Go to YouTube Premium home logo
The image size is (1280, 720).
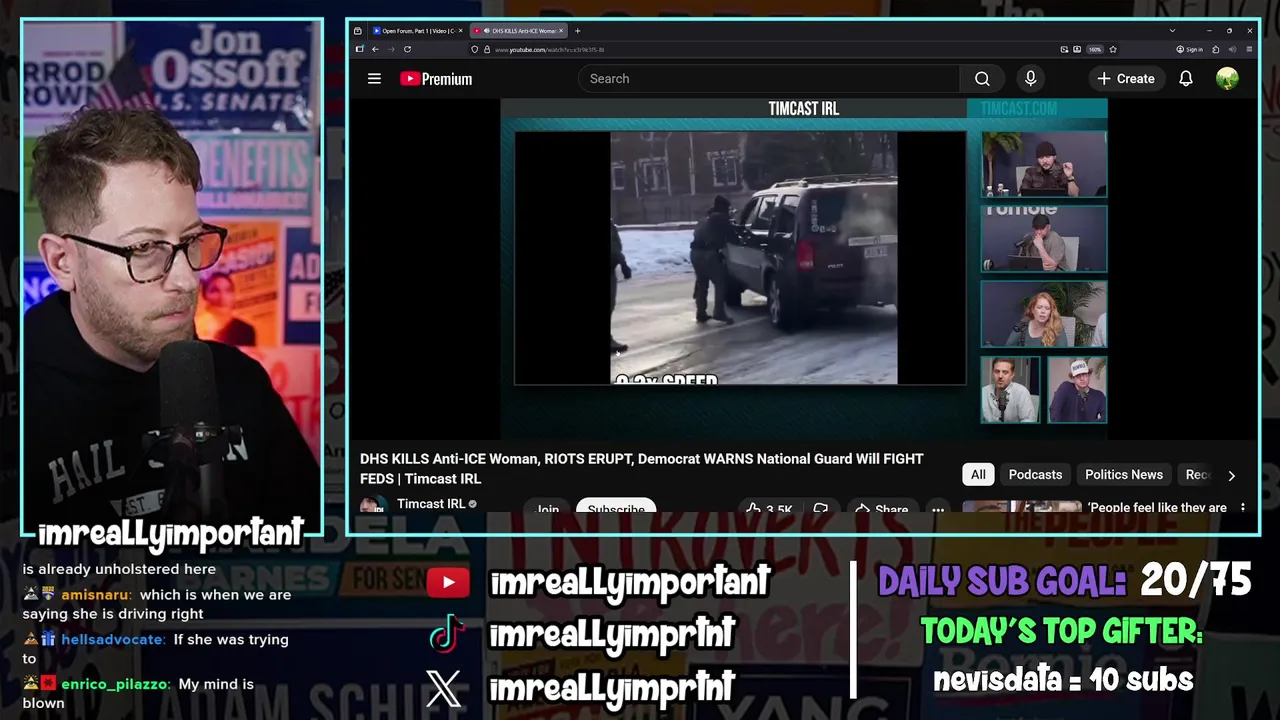[436, 79]
